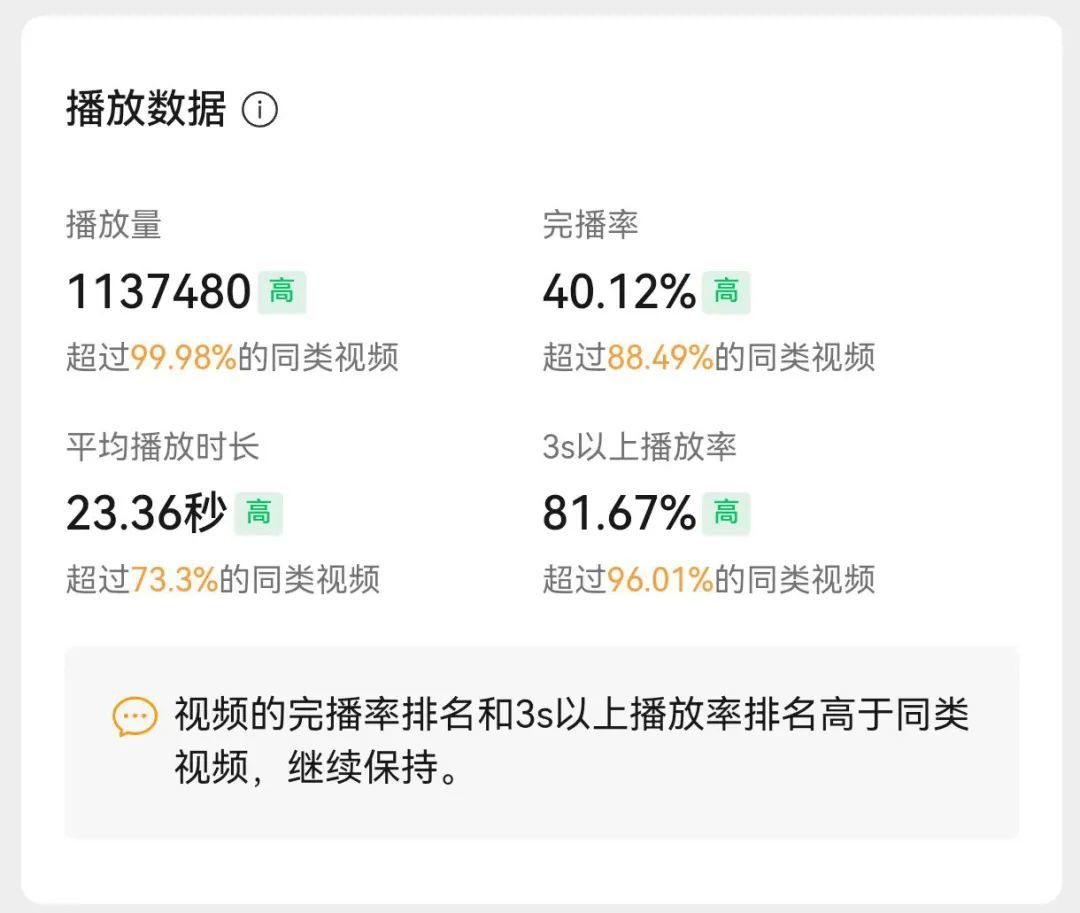This screenshot has width=1080, height=913.
Task: Click the orange chat bubble icon
Action: (x=135, y=716)
